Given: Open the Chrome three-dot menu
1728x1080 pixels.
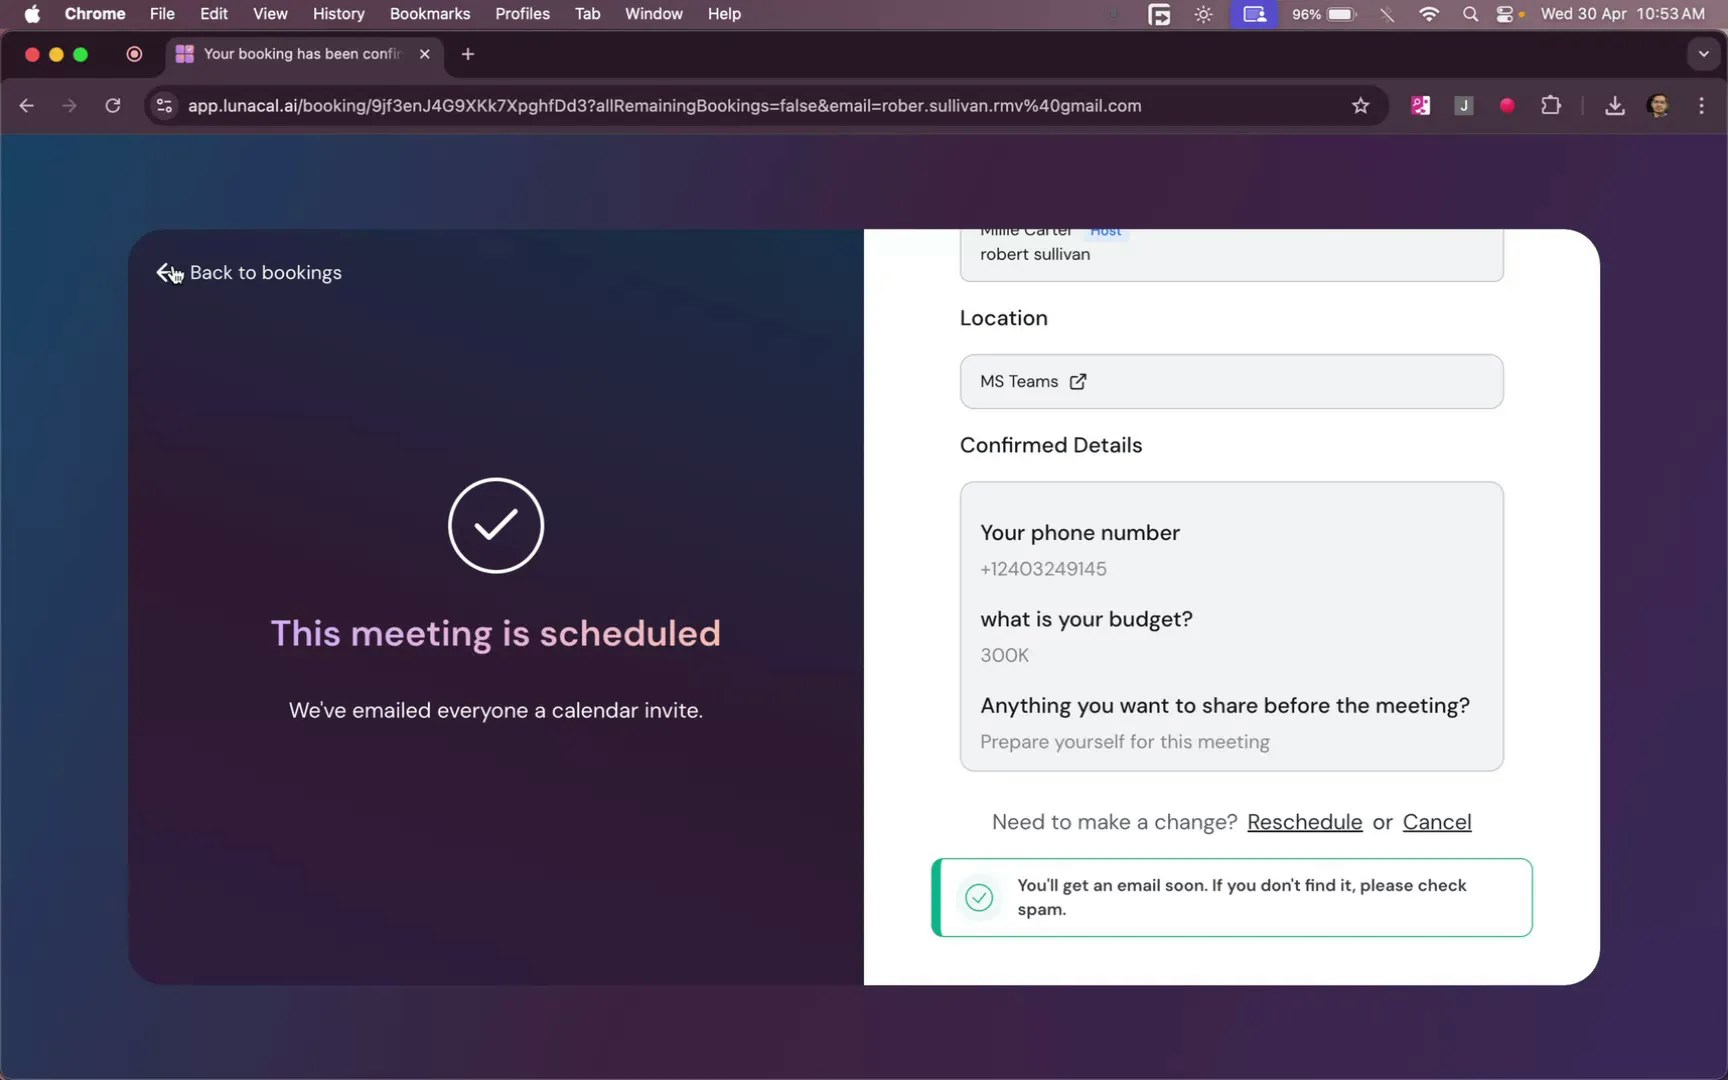Looking at the screenshot, I should pyautogui.click(x=1702, y=106).
